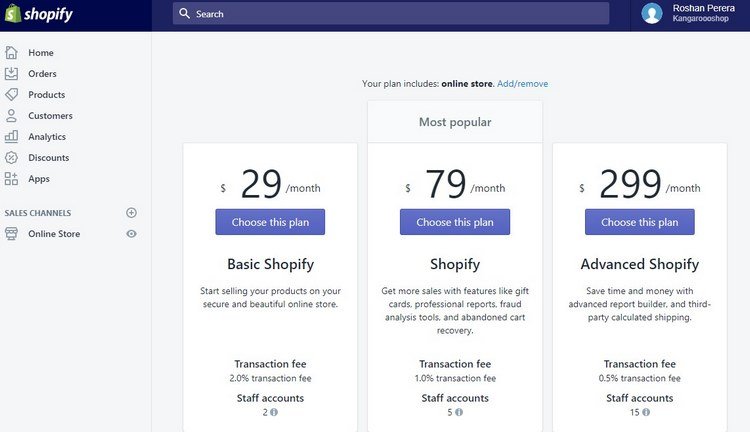Click the 0.5% transaction fee text
Viewport: 750px width, 432px height.
pos(640,378)
